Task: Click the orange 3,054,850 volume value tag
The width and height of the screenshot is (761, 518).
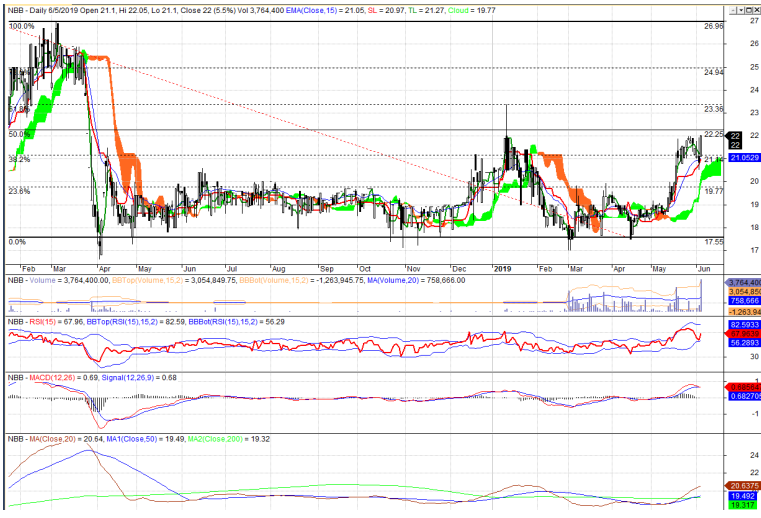Action: (744, 291)
